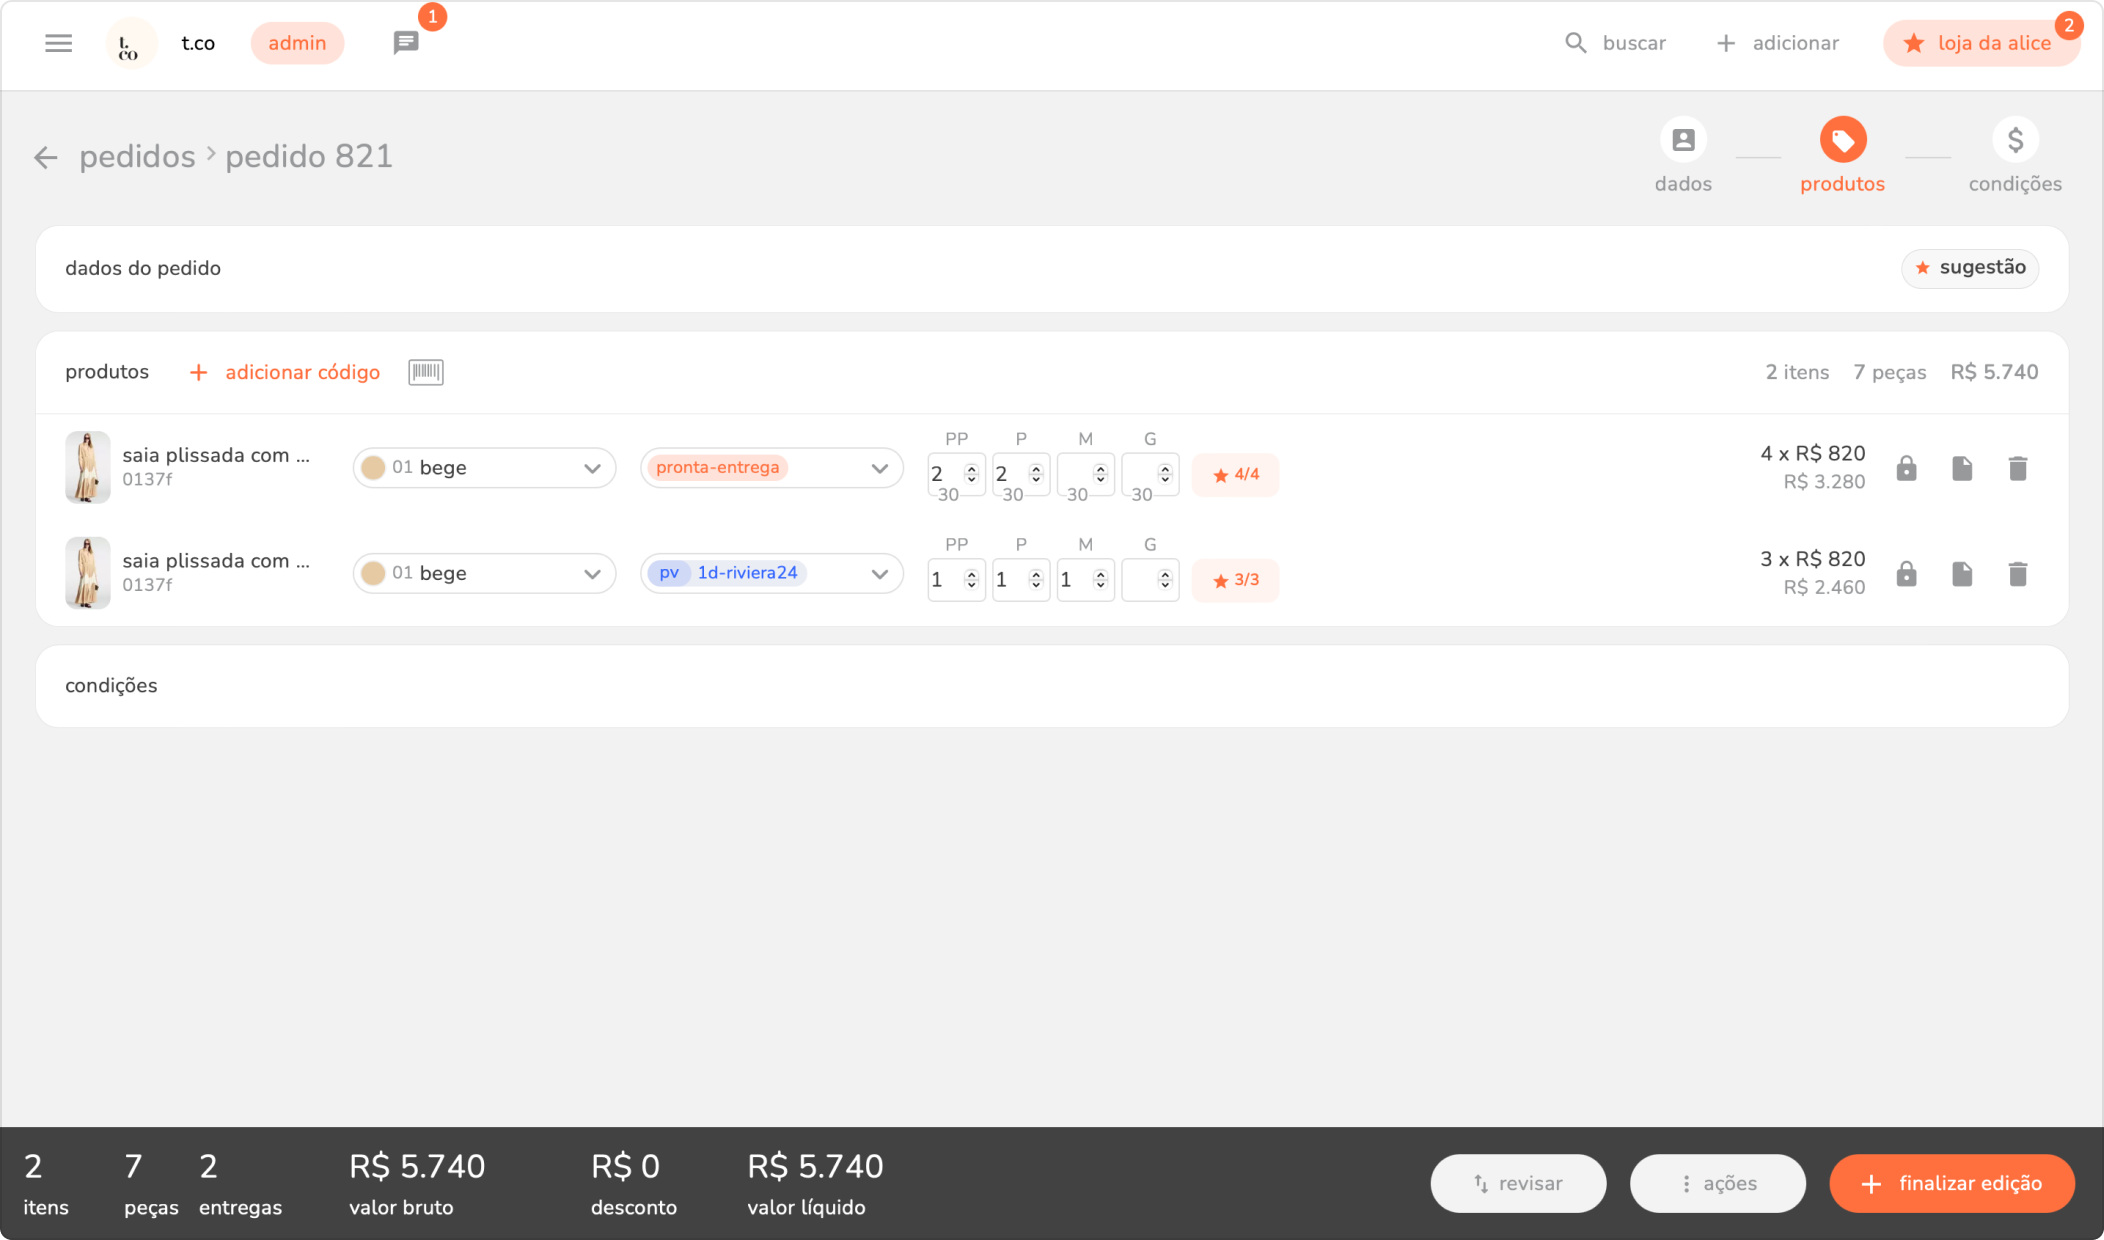Click the finalizar edição button
2104x1240 pixels.
point(1951,1183)
